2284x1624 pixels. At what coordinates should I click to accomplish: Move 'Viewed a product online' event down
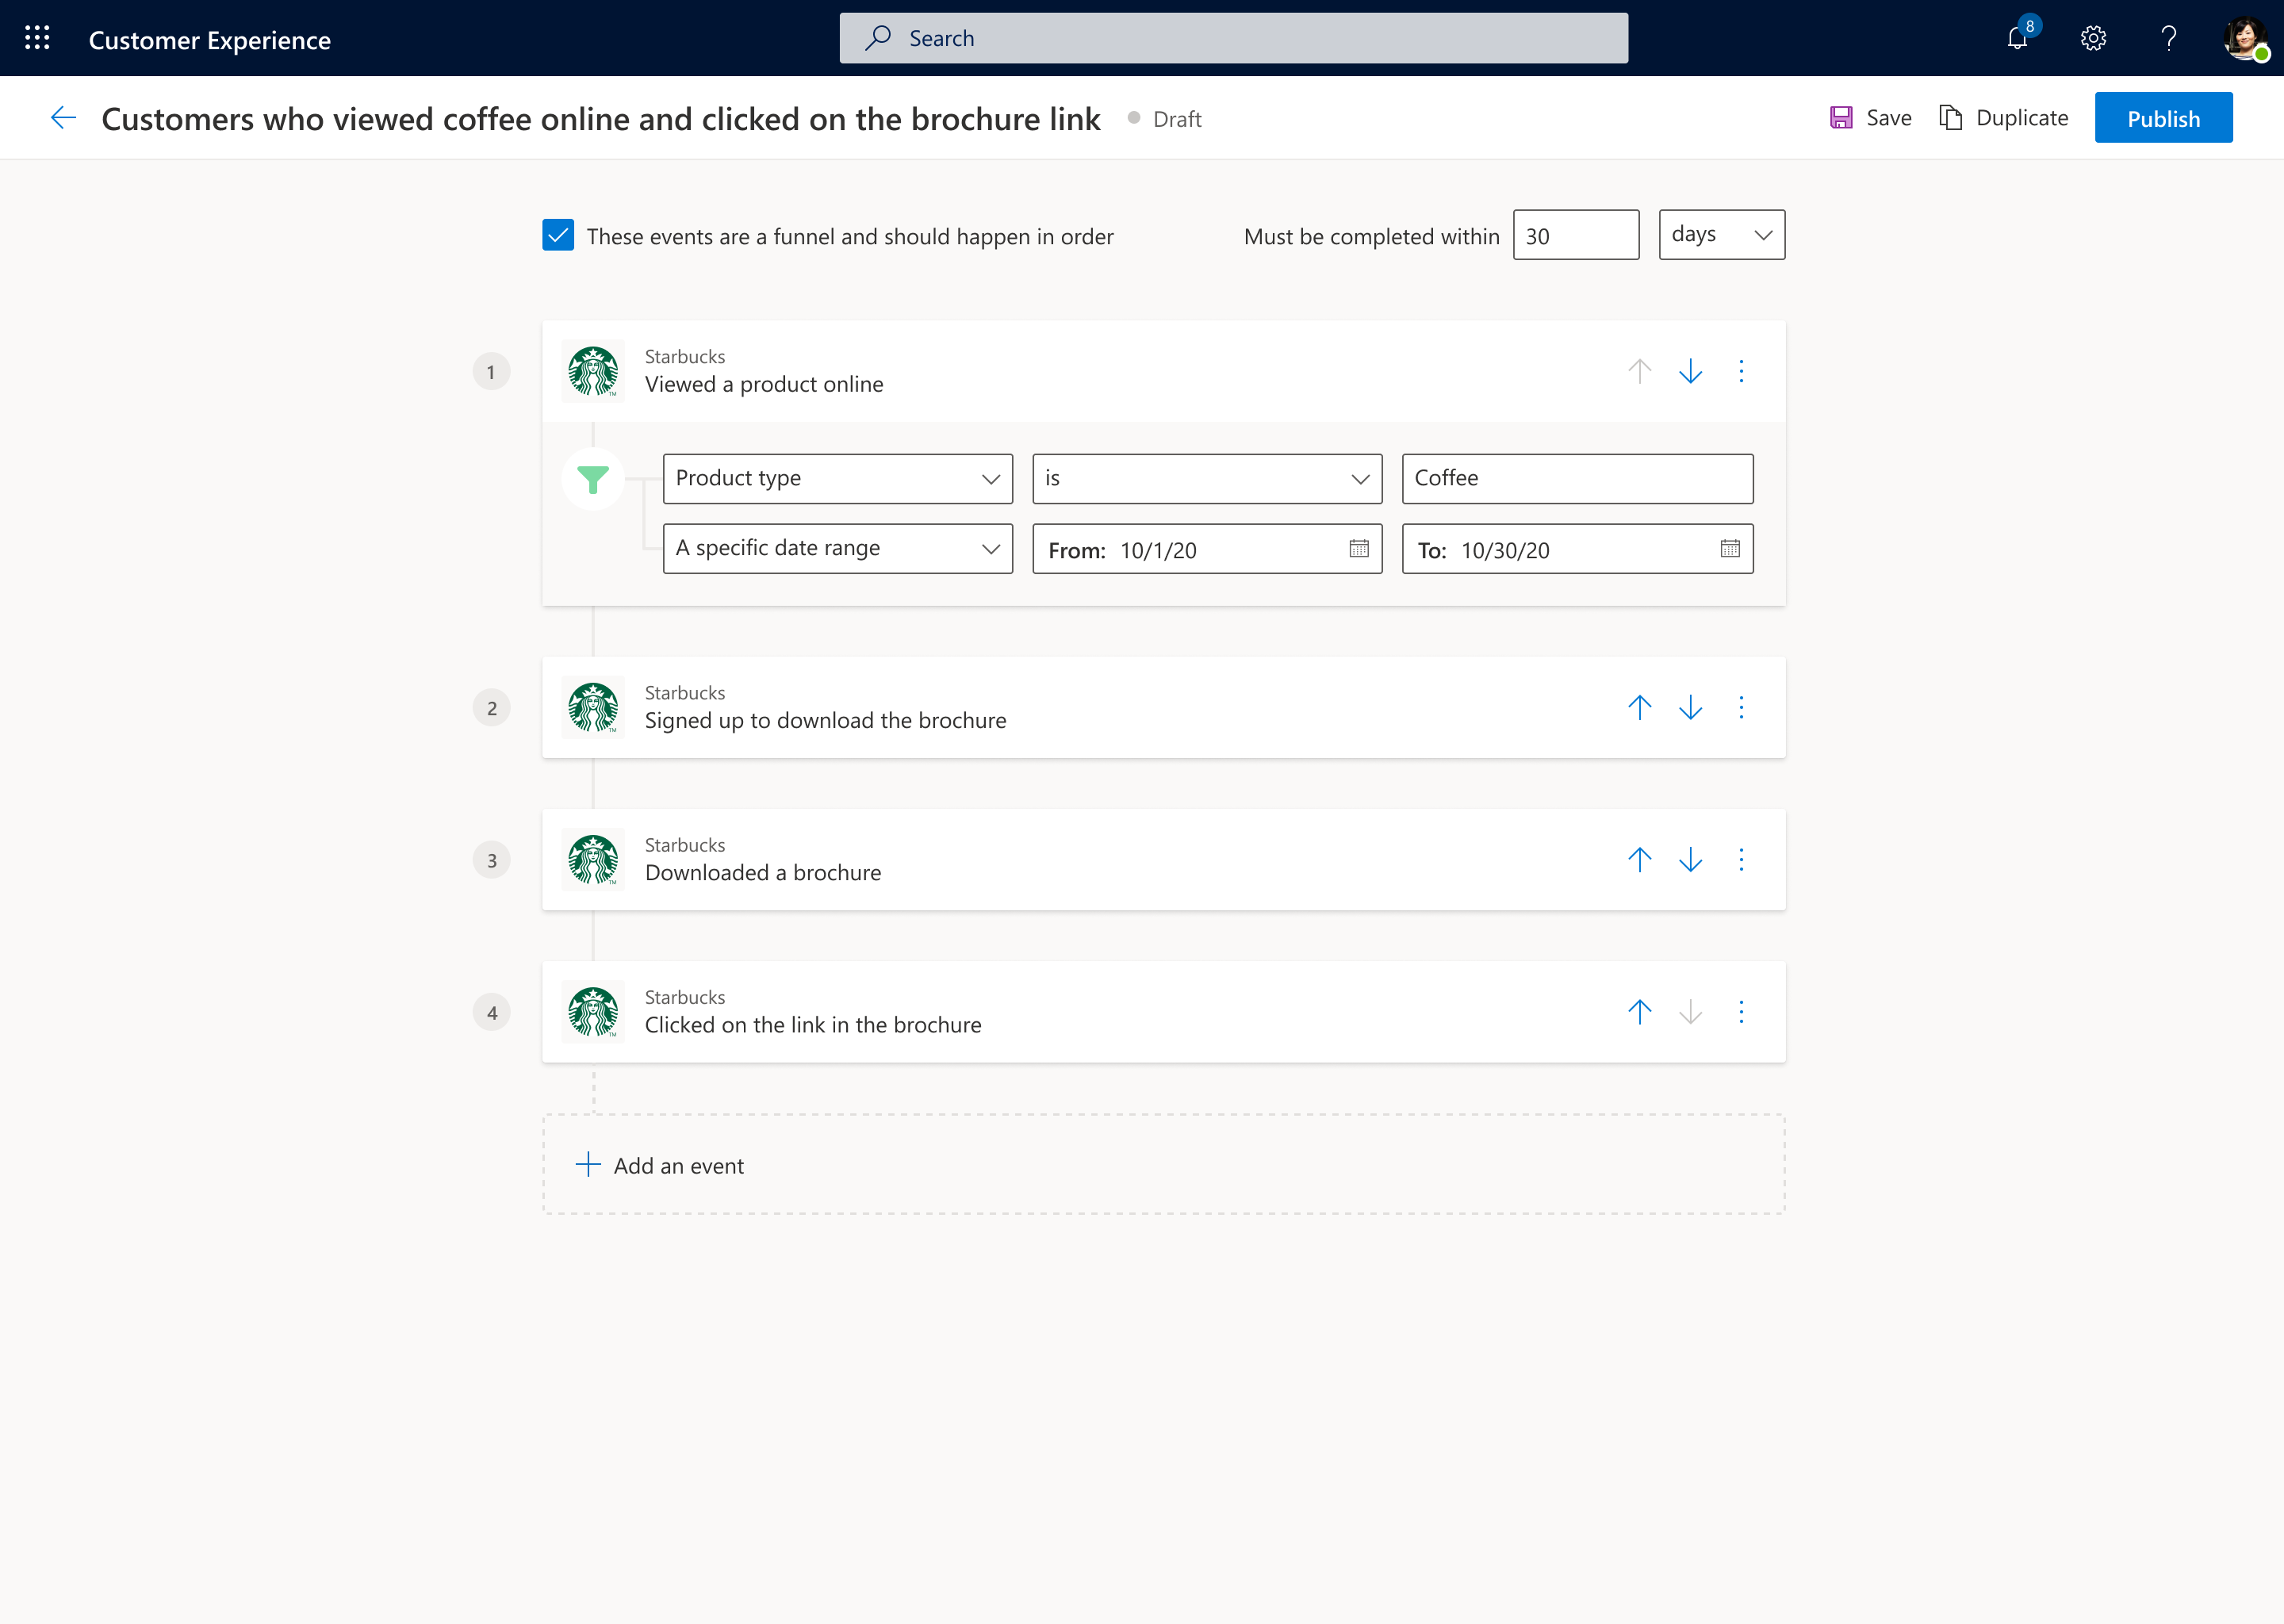click(1690, 371)
